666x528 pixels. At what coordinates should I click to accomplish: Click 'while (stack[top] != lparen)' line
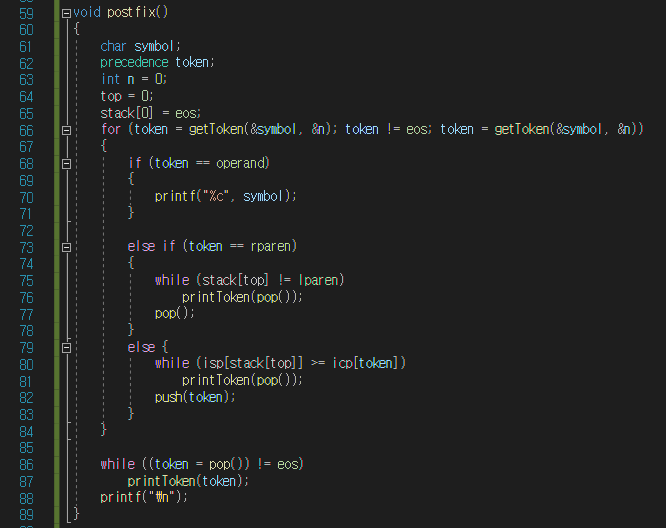tap(250, 280)
